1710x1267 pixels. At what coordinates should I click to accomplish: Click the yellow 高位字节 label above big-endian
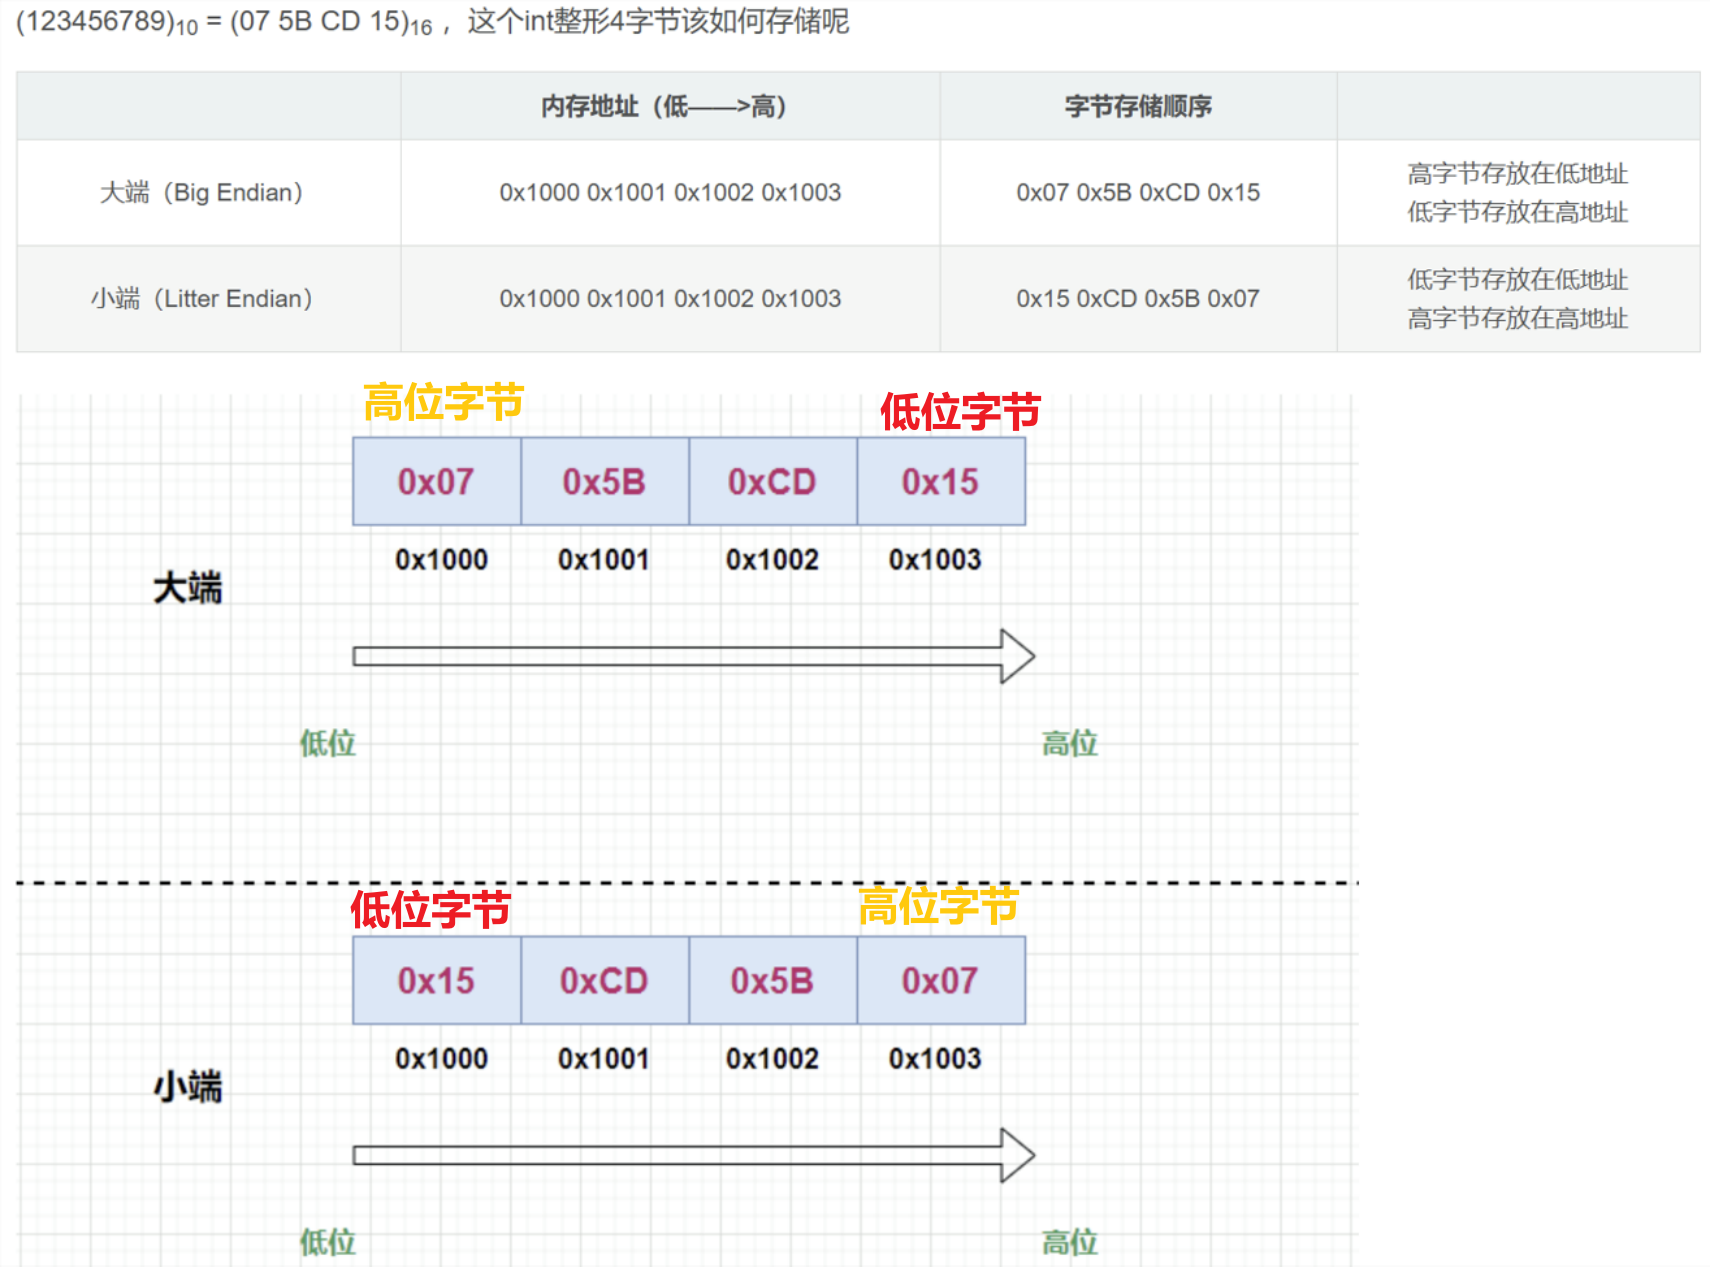pos(443,402)
